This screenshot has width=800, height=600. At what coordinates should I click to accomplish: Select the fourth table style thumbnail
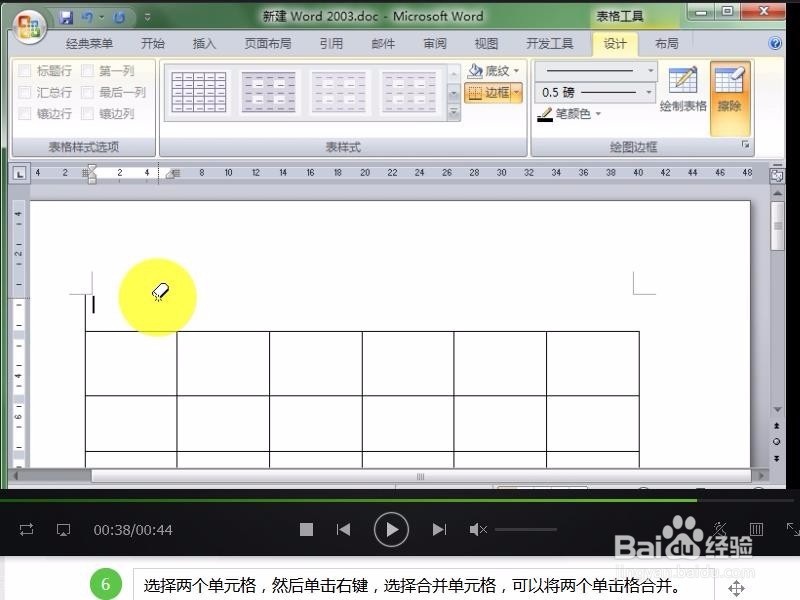point(409,92)
